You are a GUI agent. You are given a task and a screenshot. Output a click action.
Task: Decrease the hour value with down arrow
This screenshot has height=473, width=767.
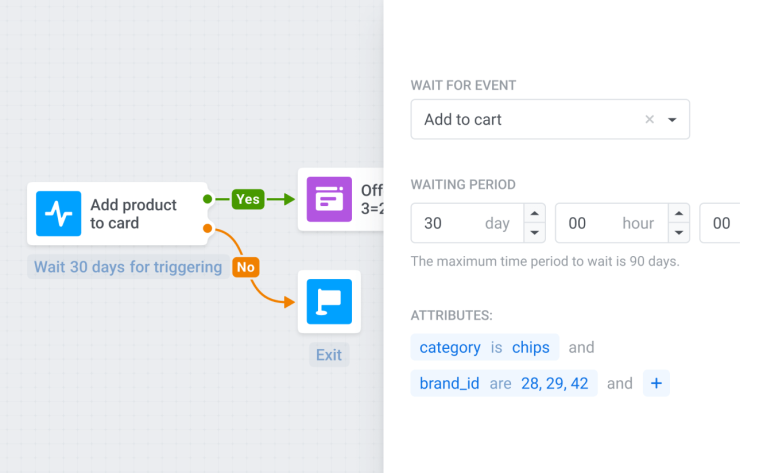[679, 233]
